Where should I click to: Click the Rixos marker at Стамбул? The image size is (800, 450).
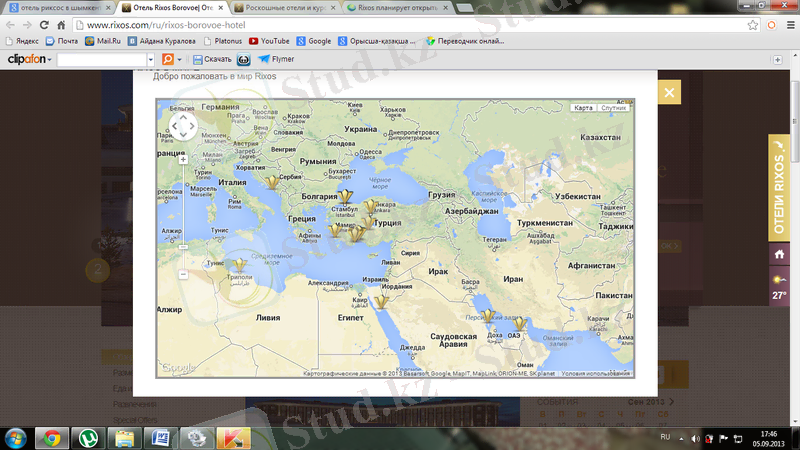[345, 196]
